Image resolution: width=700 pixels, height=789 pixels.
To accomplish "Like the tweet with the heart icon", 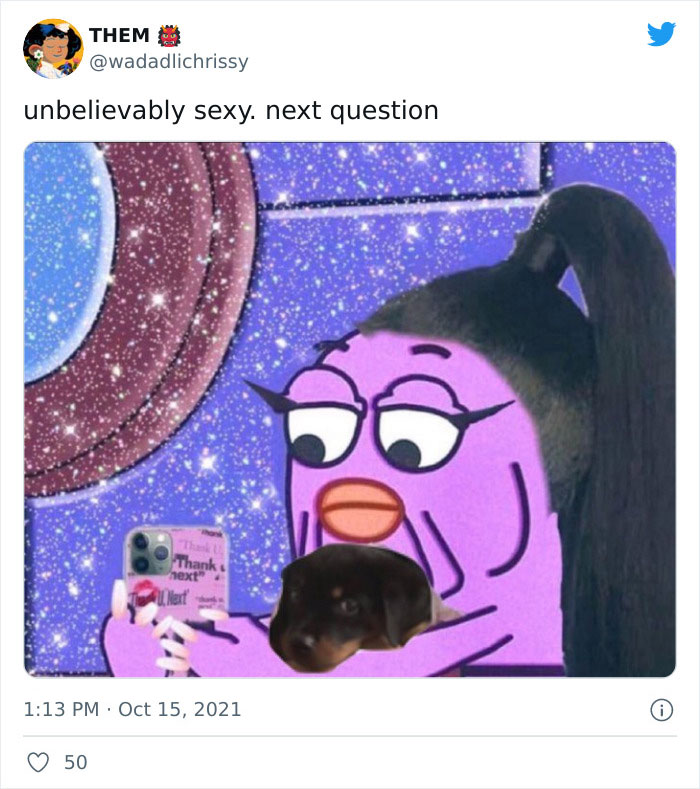I will [x=38, y=762].
